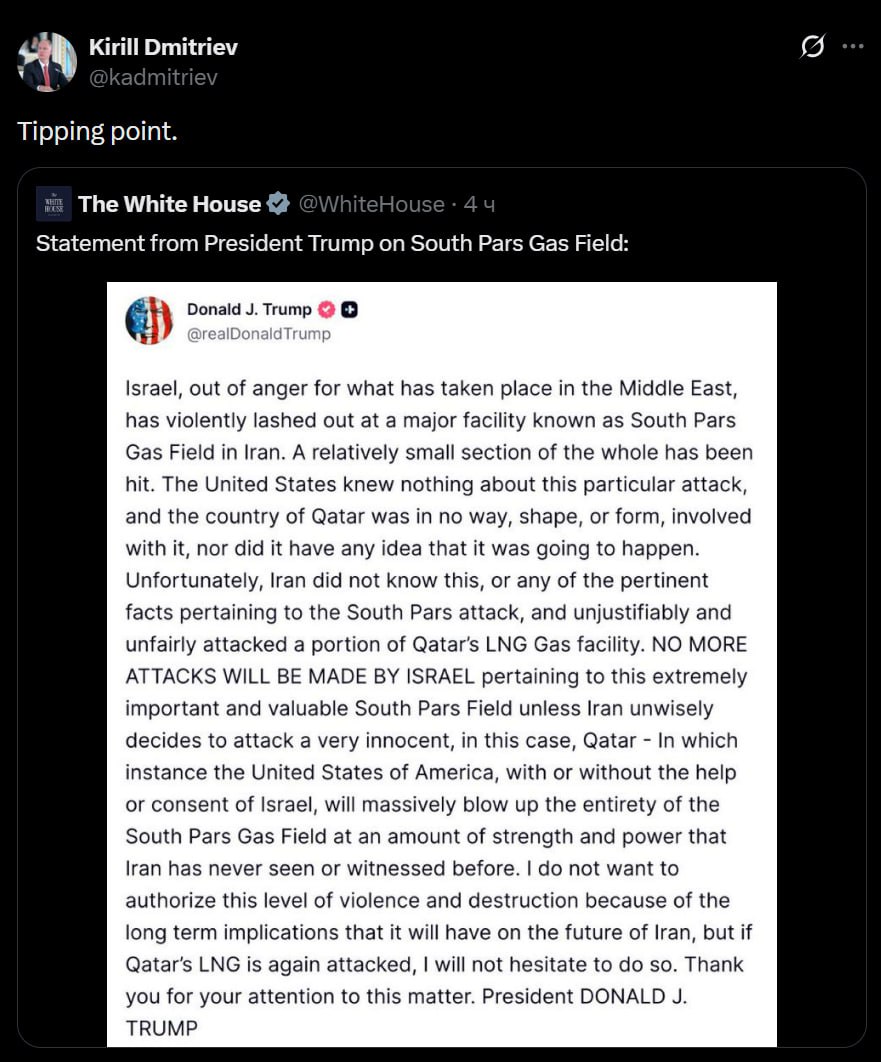This screenshot has height=1062, width=881.
Task: Click The White House avatar icon
Action: (x=53, y=204)
